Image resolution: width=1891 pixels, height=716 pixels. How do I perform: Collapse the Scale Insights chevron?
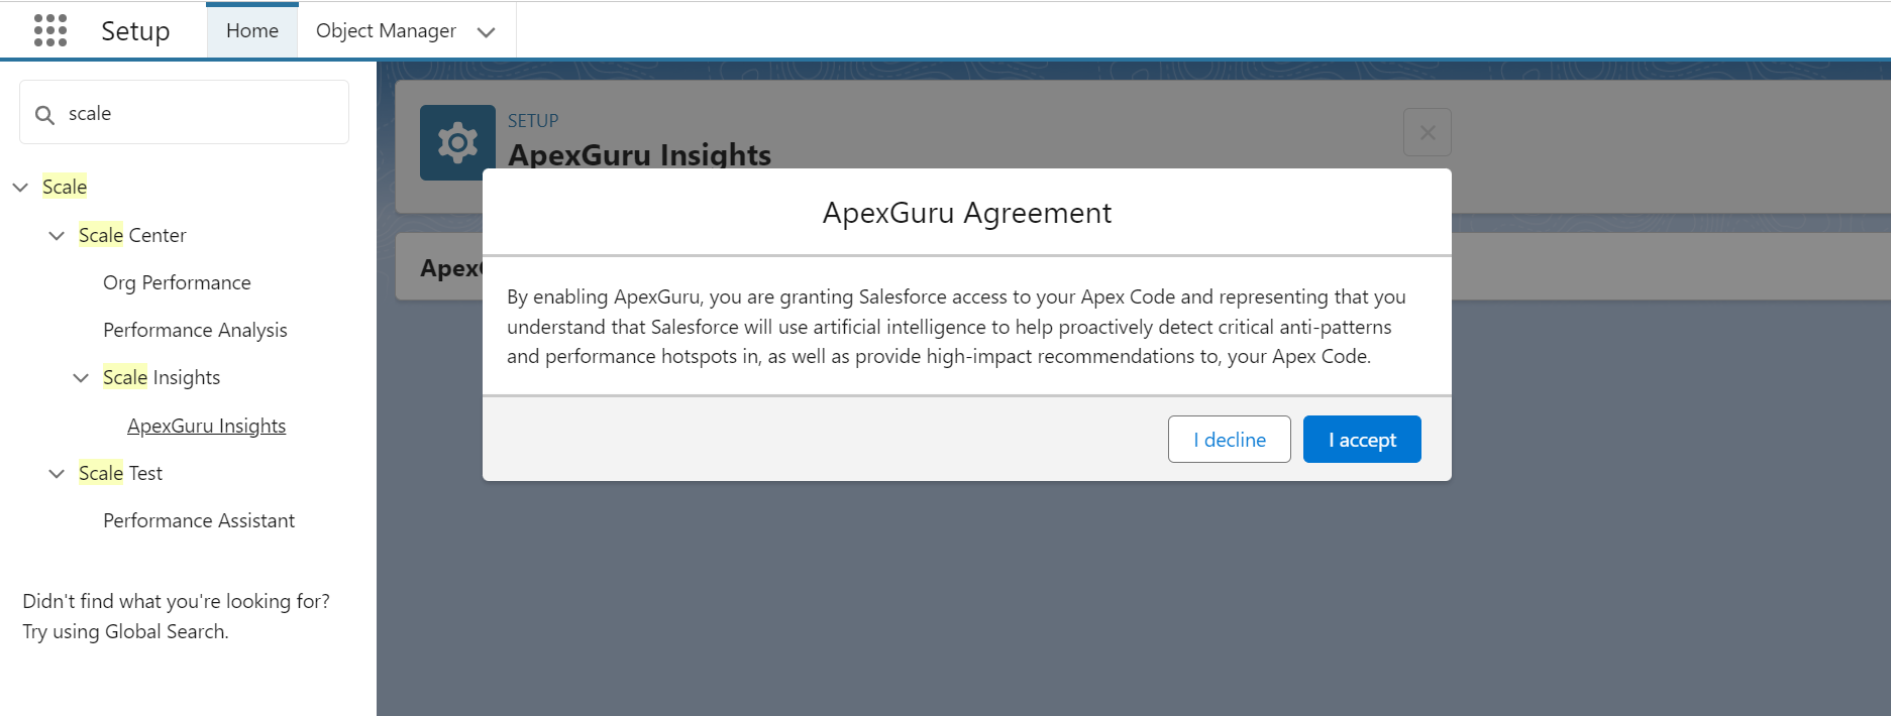pos(81,378)
